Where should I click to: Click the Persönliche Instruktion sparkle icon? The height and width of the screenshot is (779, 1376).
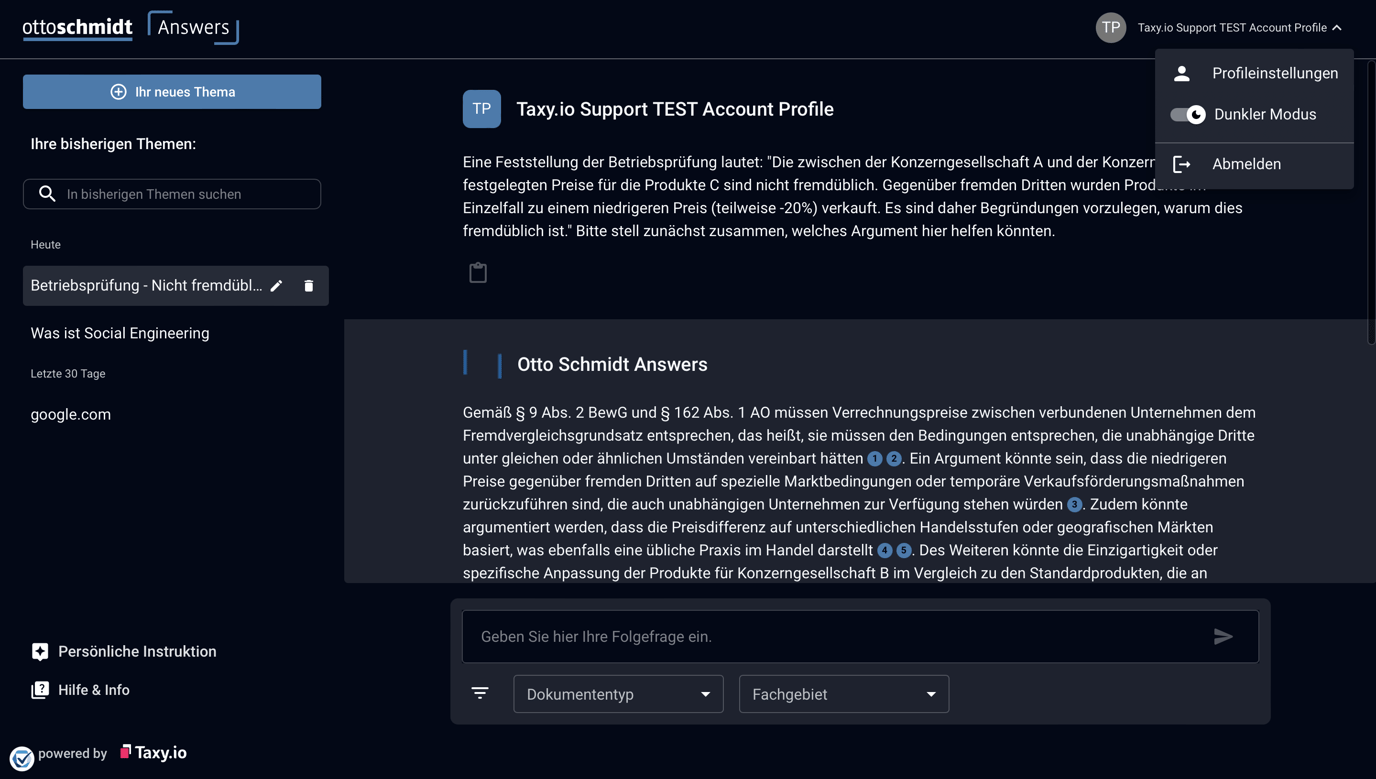pyautogui.click(x=39, y=651)
